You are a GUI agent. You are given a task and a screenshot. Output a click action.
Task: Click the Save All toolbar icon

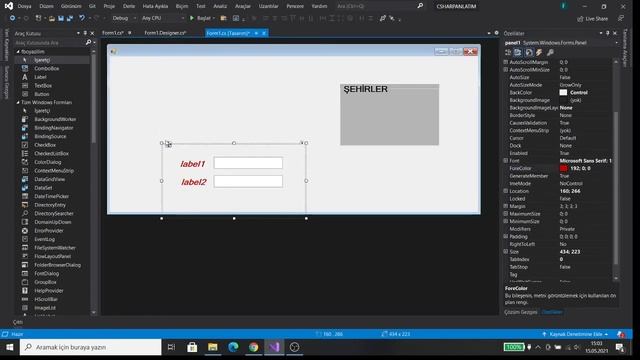click(70, 18)
